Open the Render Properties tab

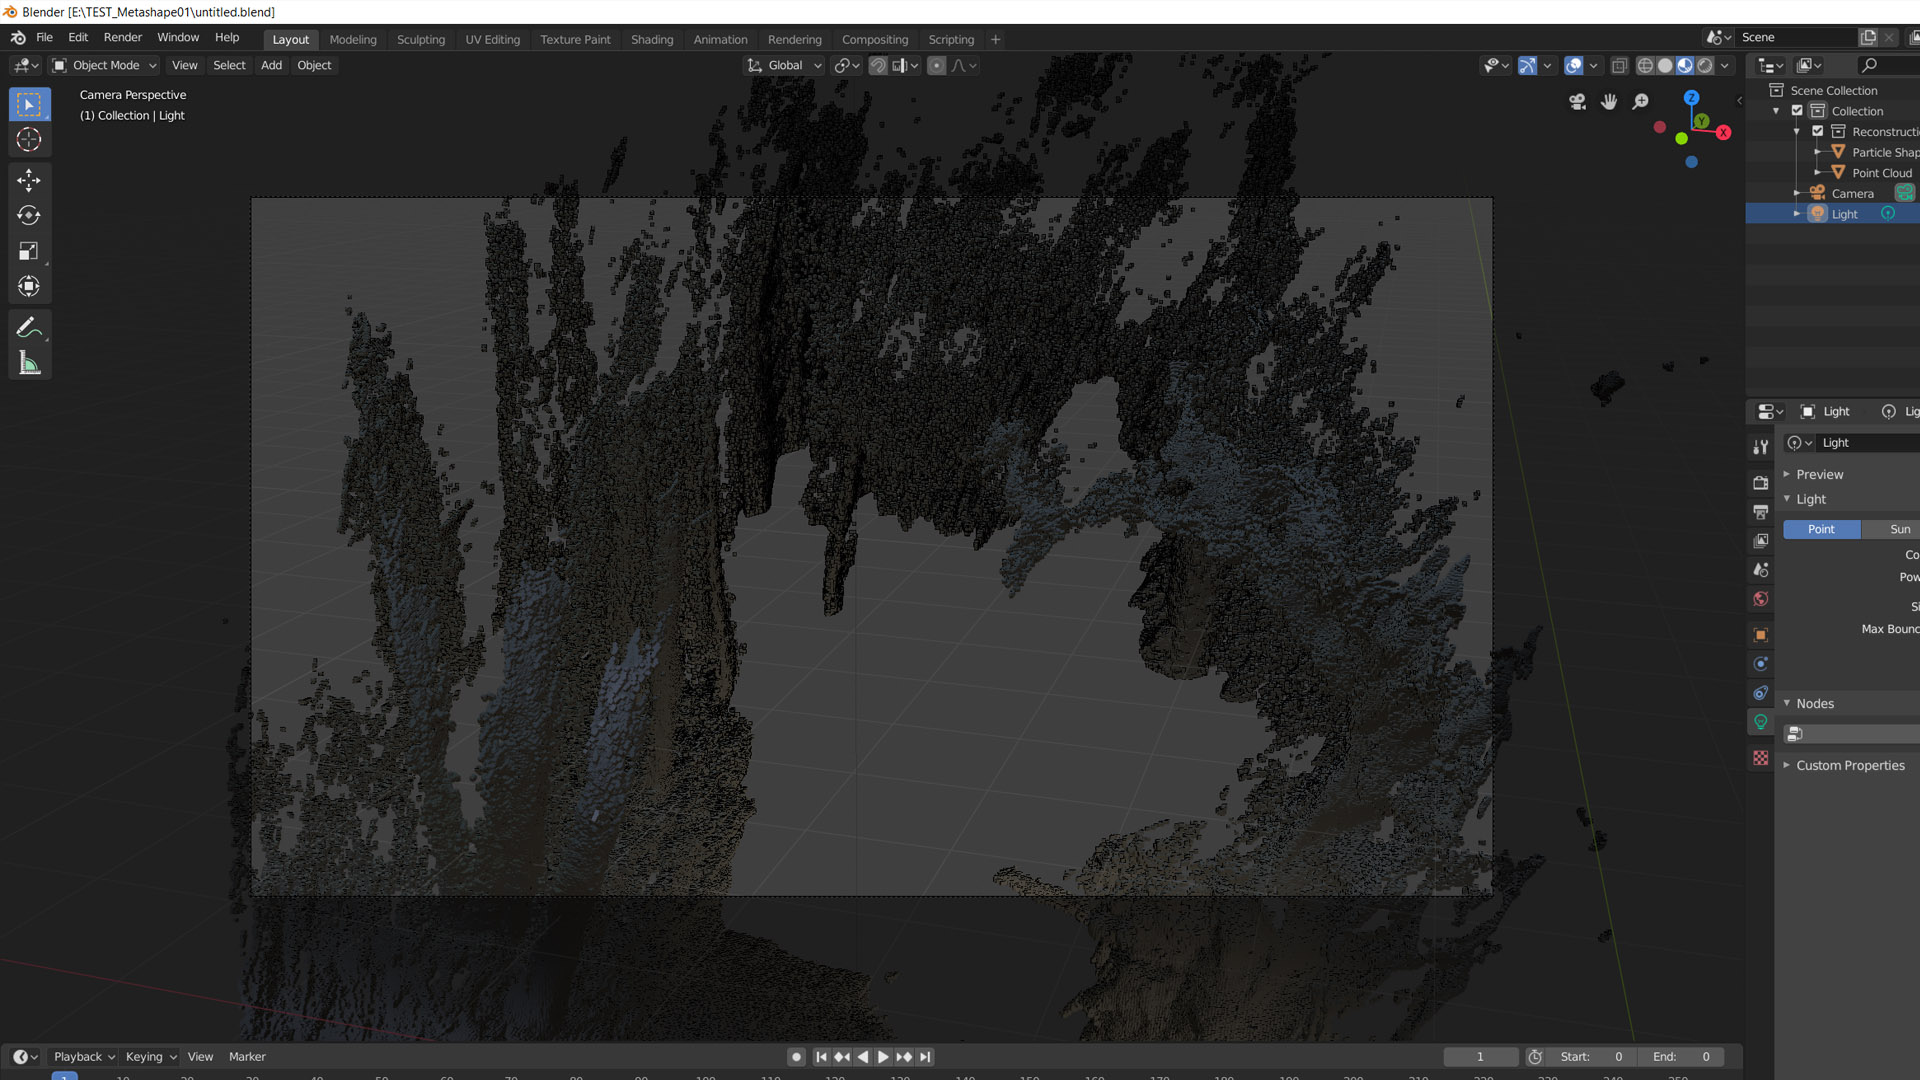click(1761, 483)
